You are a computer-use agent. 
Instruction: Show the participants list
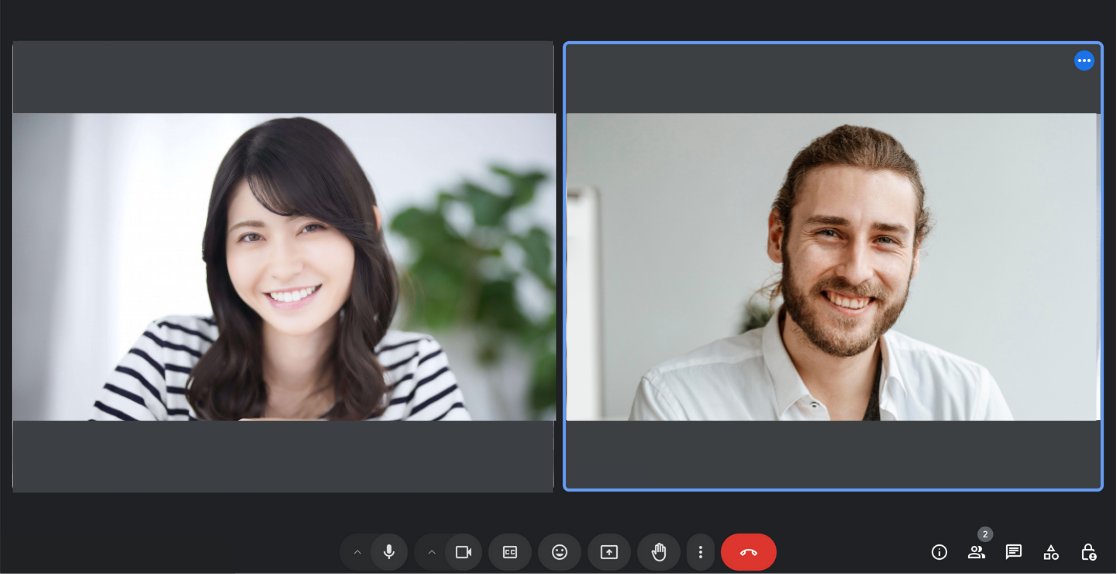pyautogui.click(x=976, y=552)
